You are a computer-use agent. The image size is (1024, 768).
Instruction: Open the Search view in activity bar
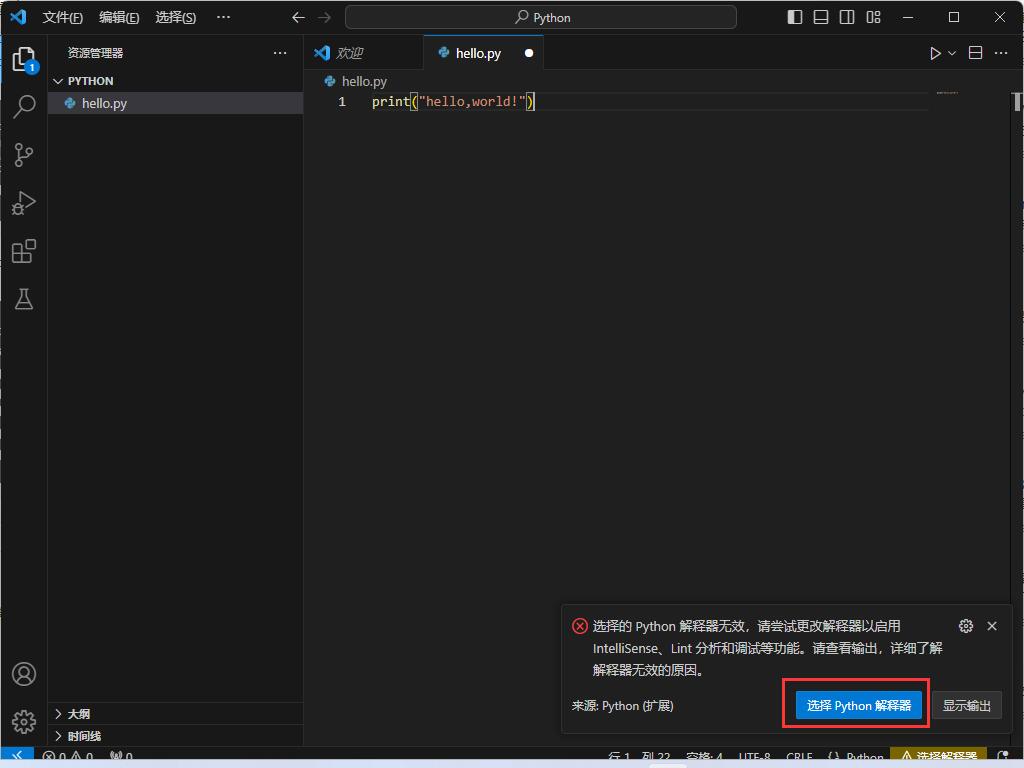(24, 106)
